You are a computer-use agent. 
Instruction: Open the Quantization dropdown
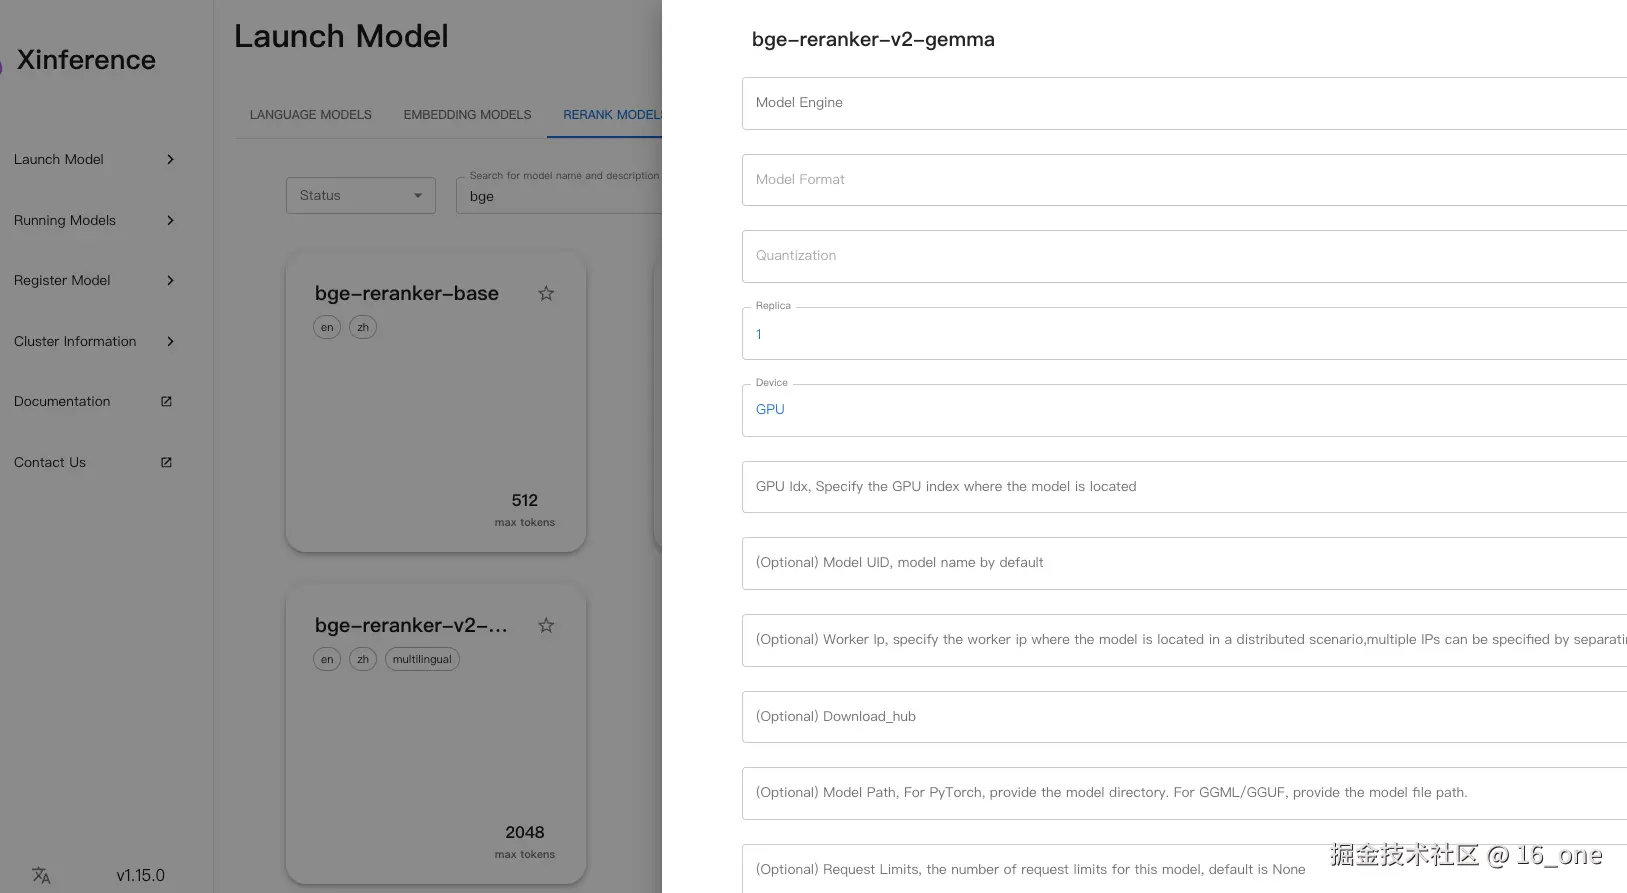pyautogui.click(x=1184, y=256)
